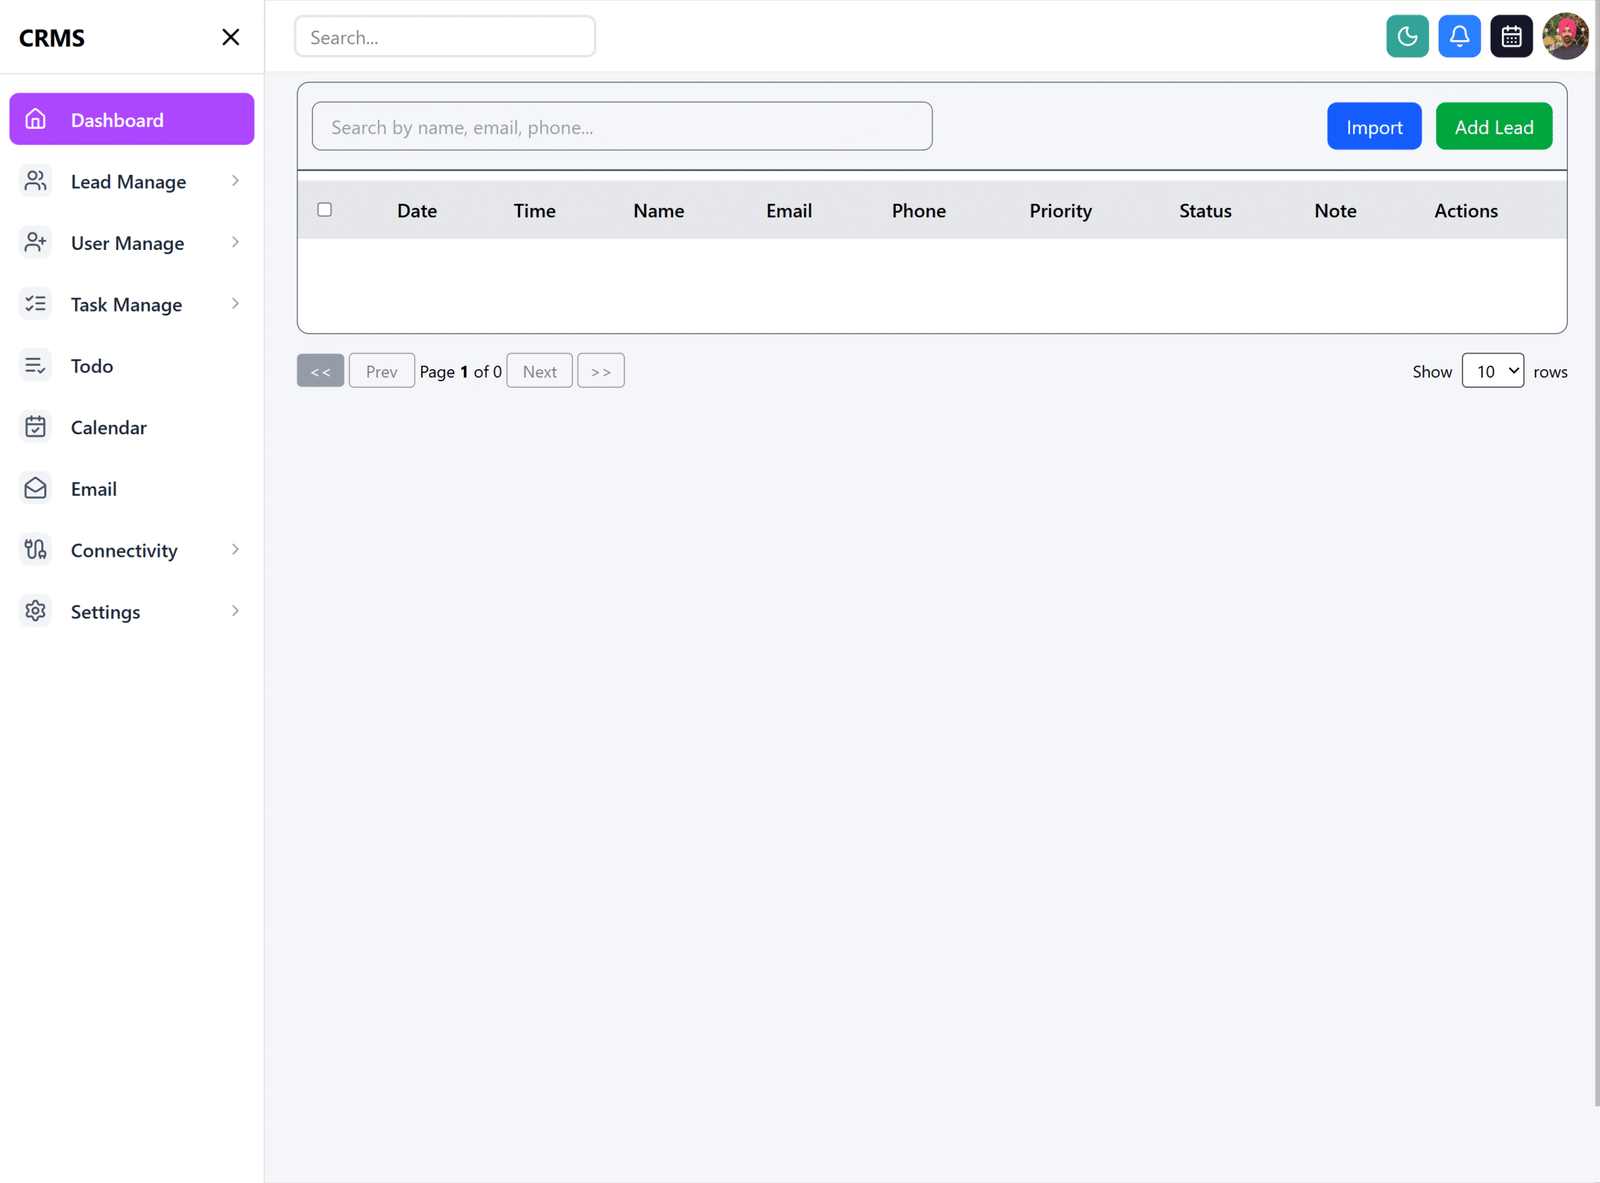Image resolution: width=1600 pixels, height=1183 pixels.
Task: Open Task Manage menu item
Action: [126, 305]
